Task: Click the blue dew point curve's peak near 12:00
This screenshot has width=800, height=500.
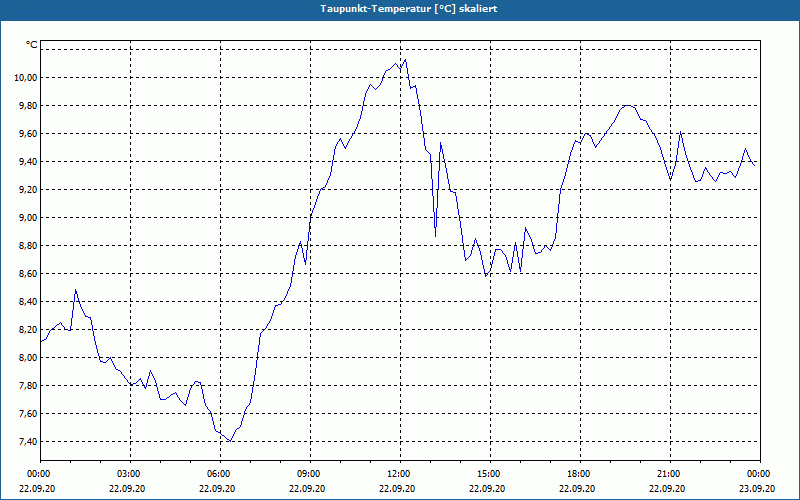Action: point(405,60)
